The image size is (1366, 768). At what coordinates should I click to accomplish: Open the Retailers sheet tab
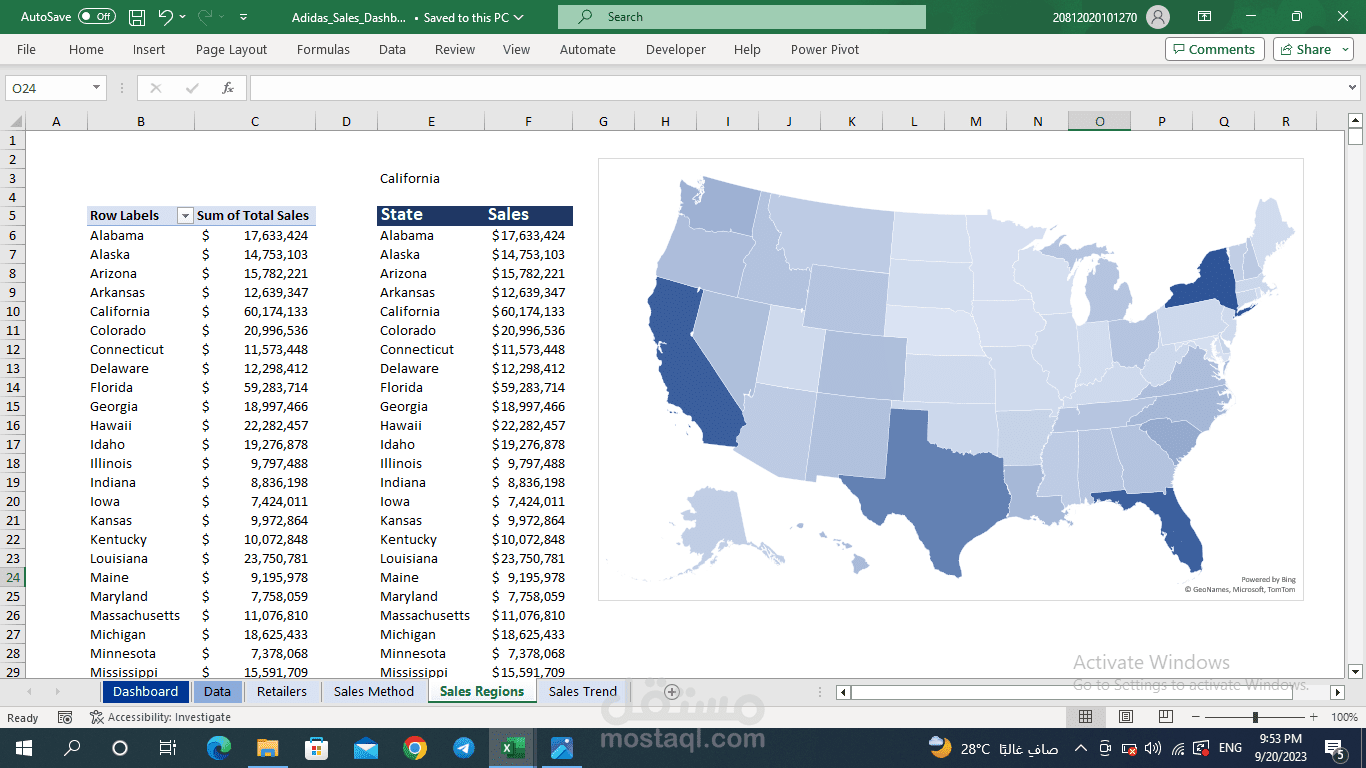click(x=282, y=691)
